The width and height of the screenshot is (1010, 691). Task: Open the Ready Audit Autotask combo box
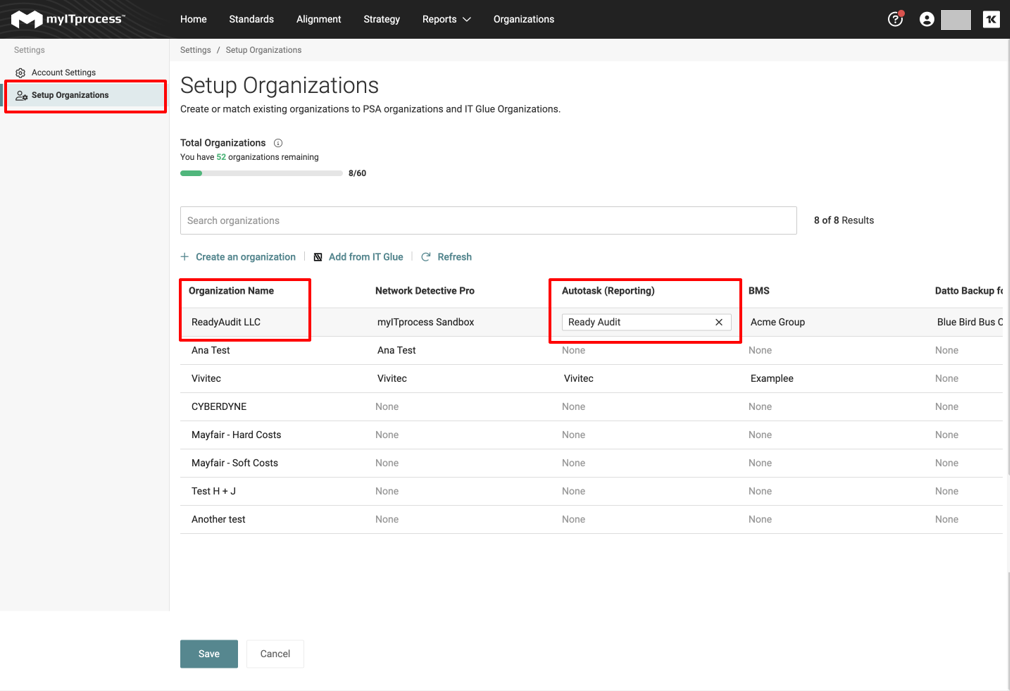click(x=647, y=322)
